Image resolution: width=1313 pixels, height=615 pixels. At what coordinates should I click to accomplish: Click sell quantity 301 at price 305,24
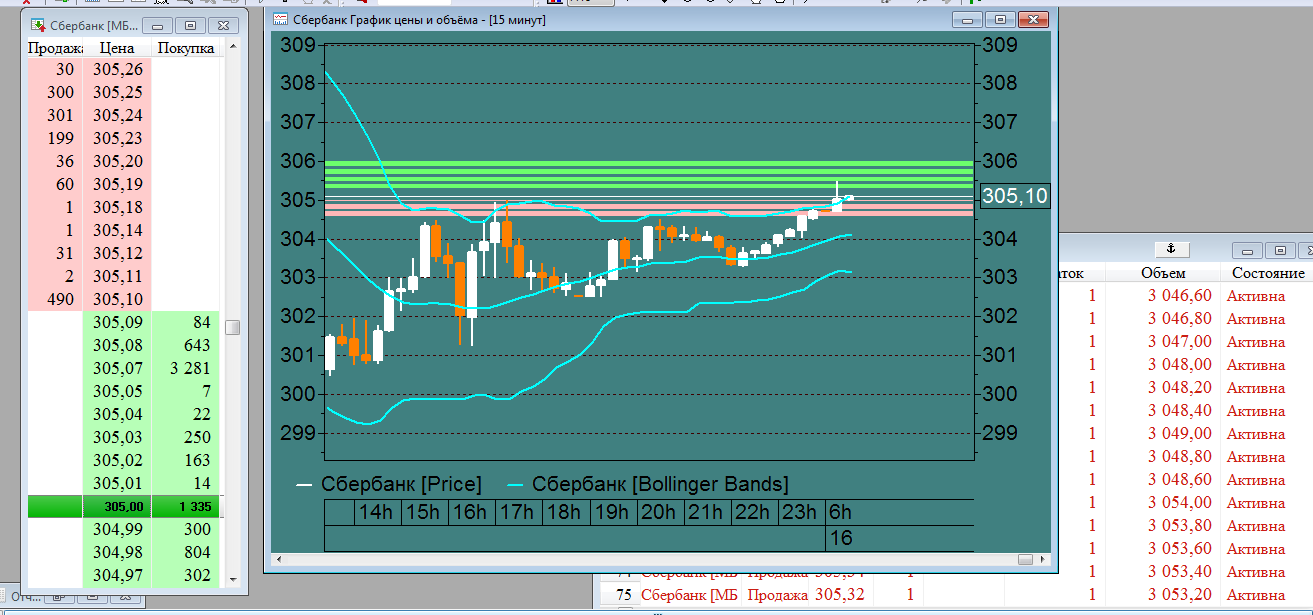pyautogui.click(x=57, y=115)
